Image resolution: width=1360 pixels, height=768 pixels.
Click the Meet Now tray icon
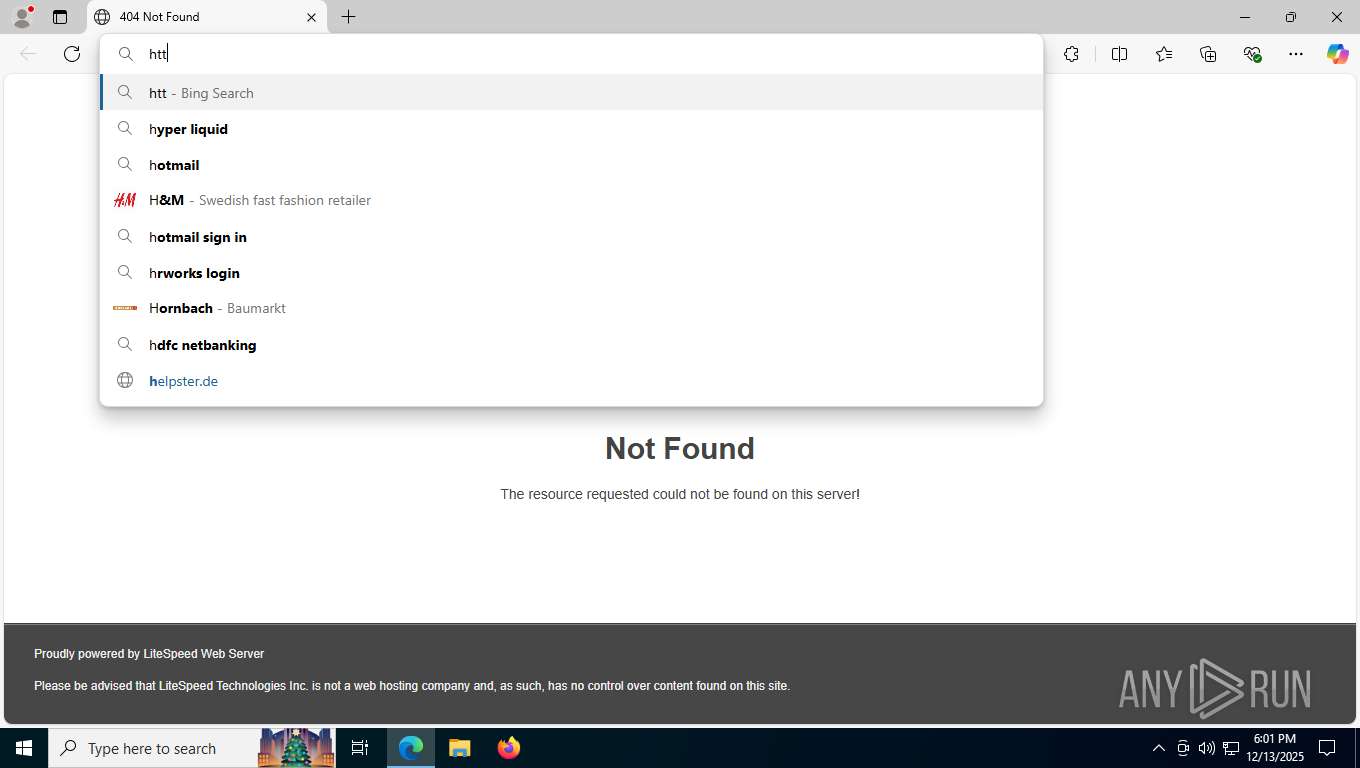pyautogui.click(x=1183, y=748)
